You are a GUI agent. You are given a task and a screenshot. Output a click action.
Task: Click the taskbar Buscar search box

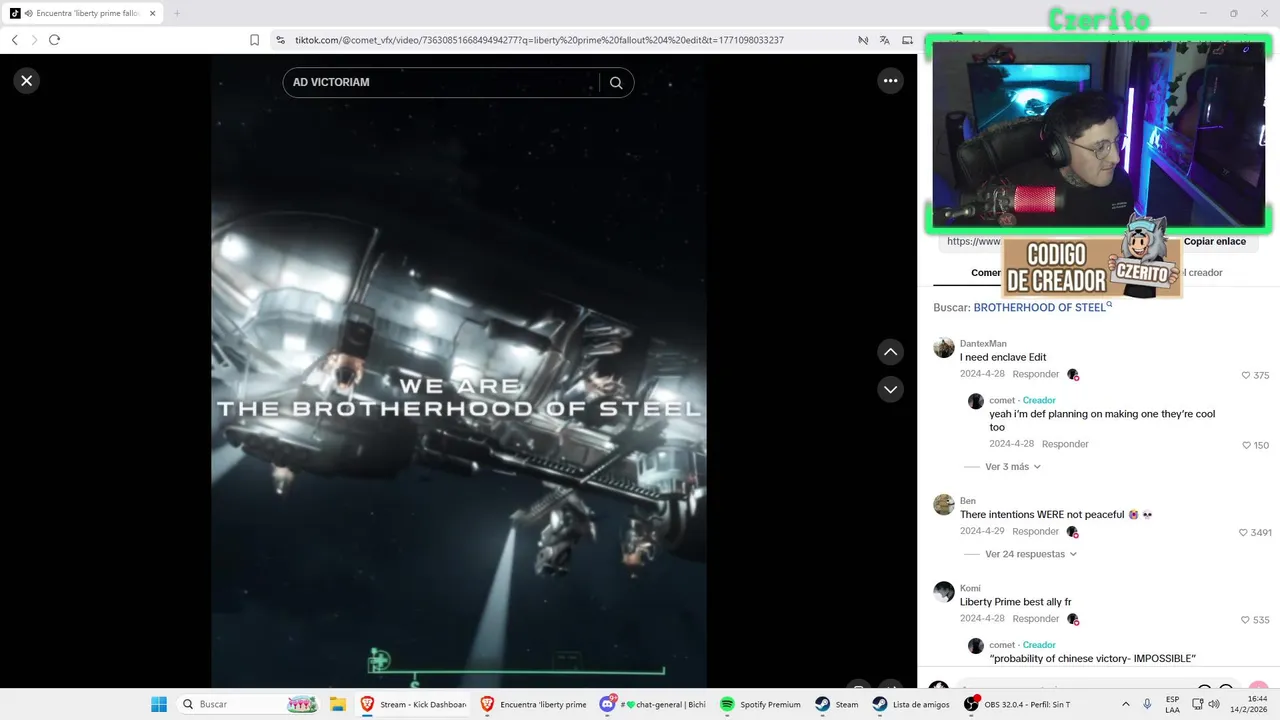249,704
